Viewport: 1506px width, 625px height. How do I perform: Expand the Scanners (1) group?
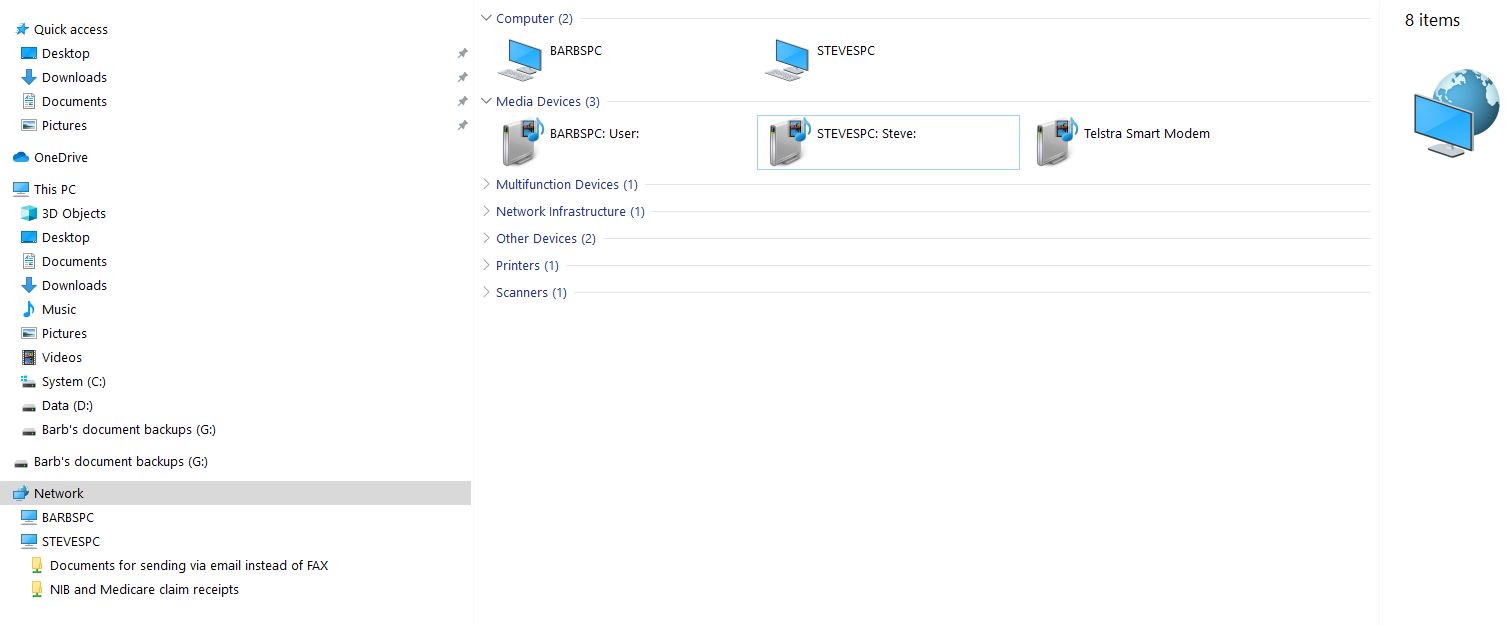486,292
